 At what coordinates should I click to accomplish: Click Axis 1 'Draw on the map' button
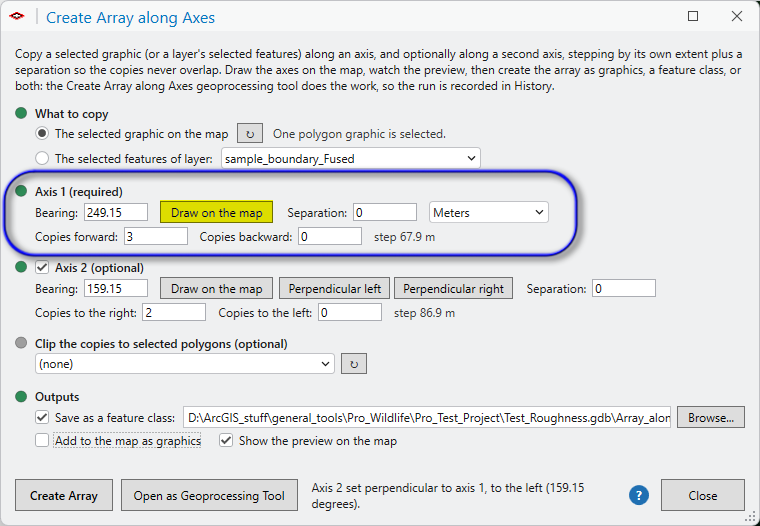(217, 212)
